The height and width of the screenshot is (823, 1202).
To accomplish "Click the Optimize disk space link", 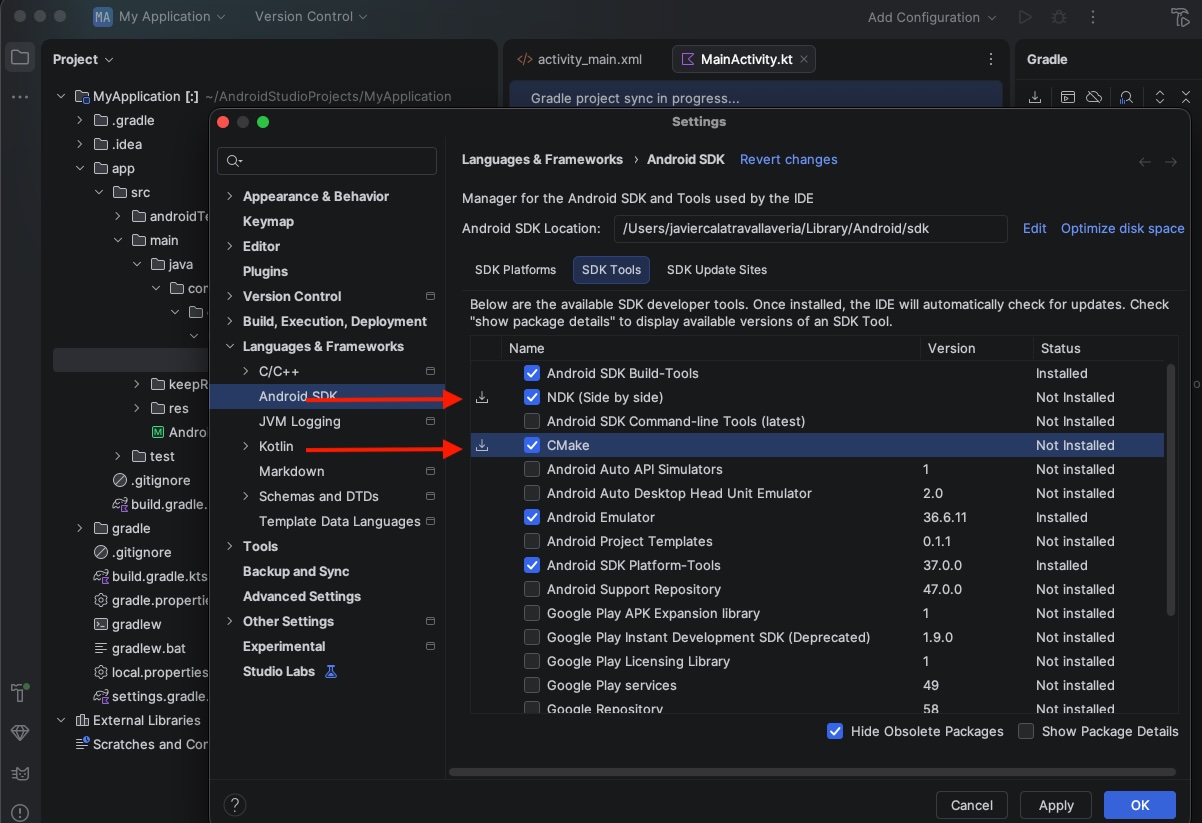I will coord(1123,228).
